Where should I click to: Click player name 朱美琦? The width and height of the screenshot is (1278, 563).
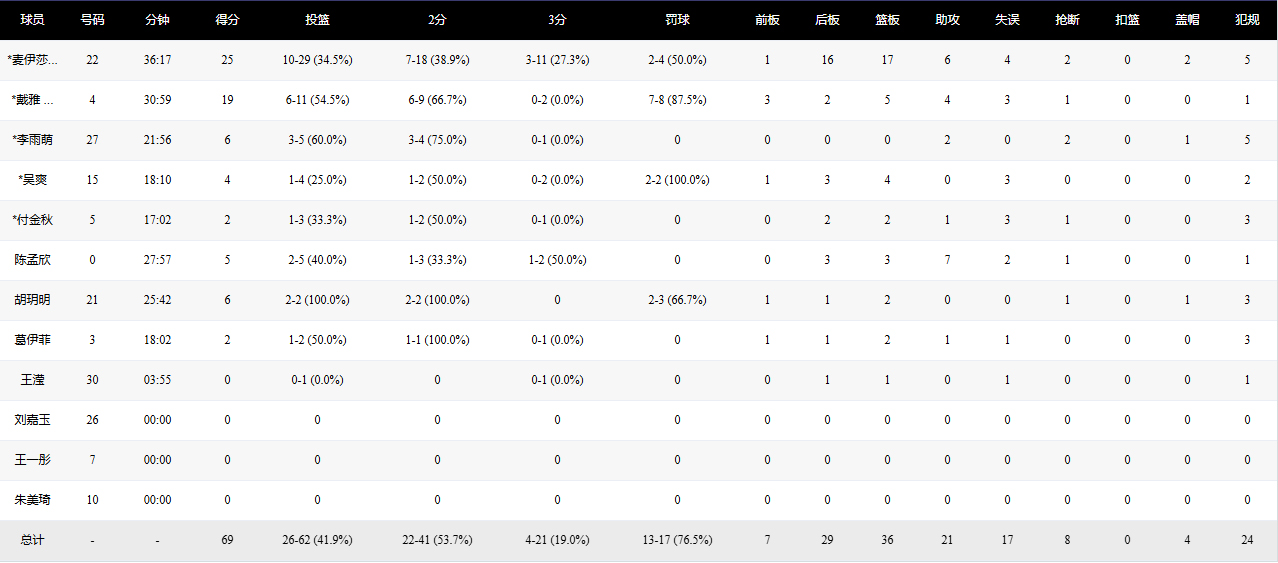pos(33,500)
